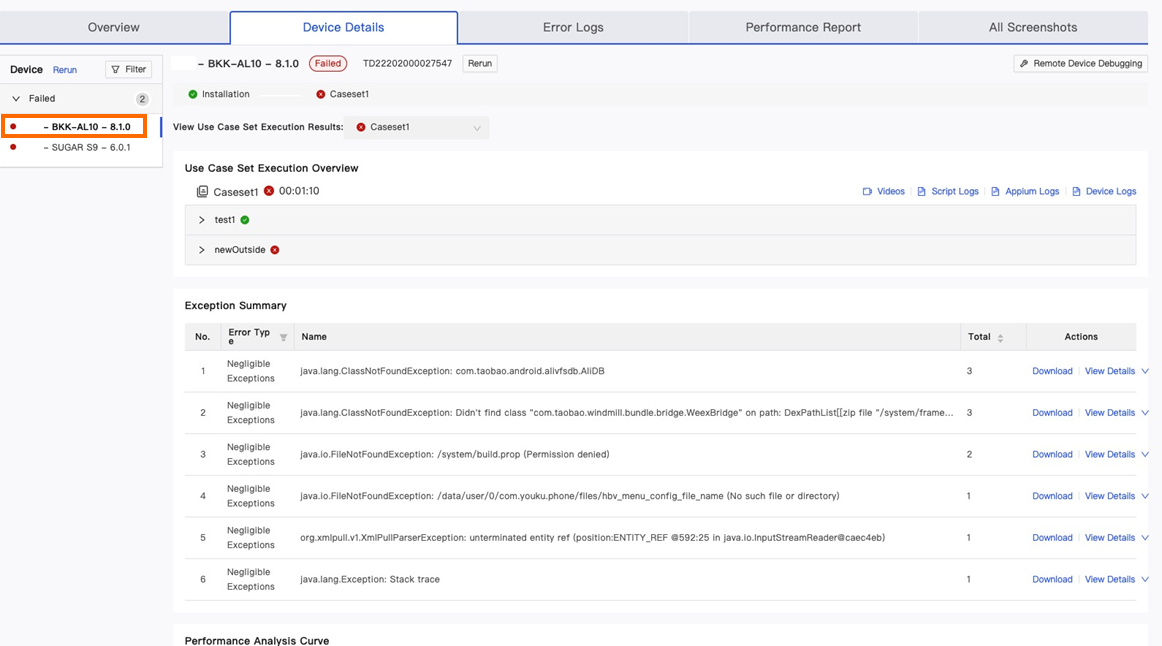
Task: Expand the test1 use case row
Action: [202, 220]
